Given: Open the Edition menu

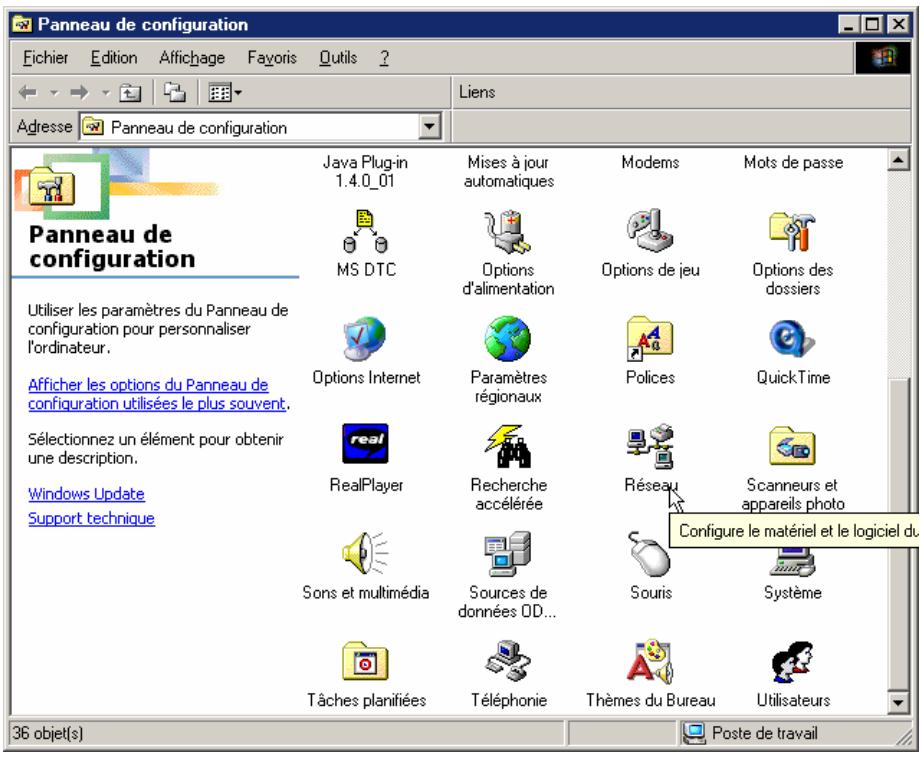Looking at the screenshot, I should pos(114,58).
